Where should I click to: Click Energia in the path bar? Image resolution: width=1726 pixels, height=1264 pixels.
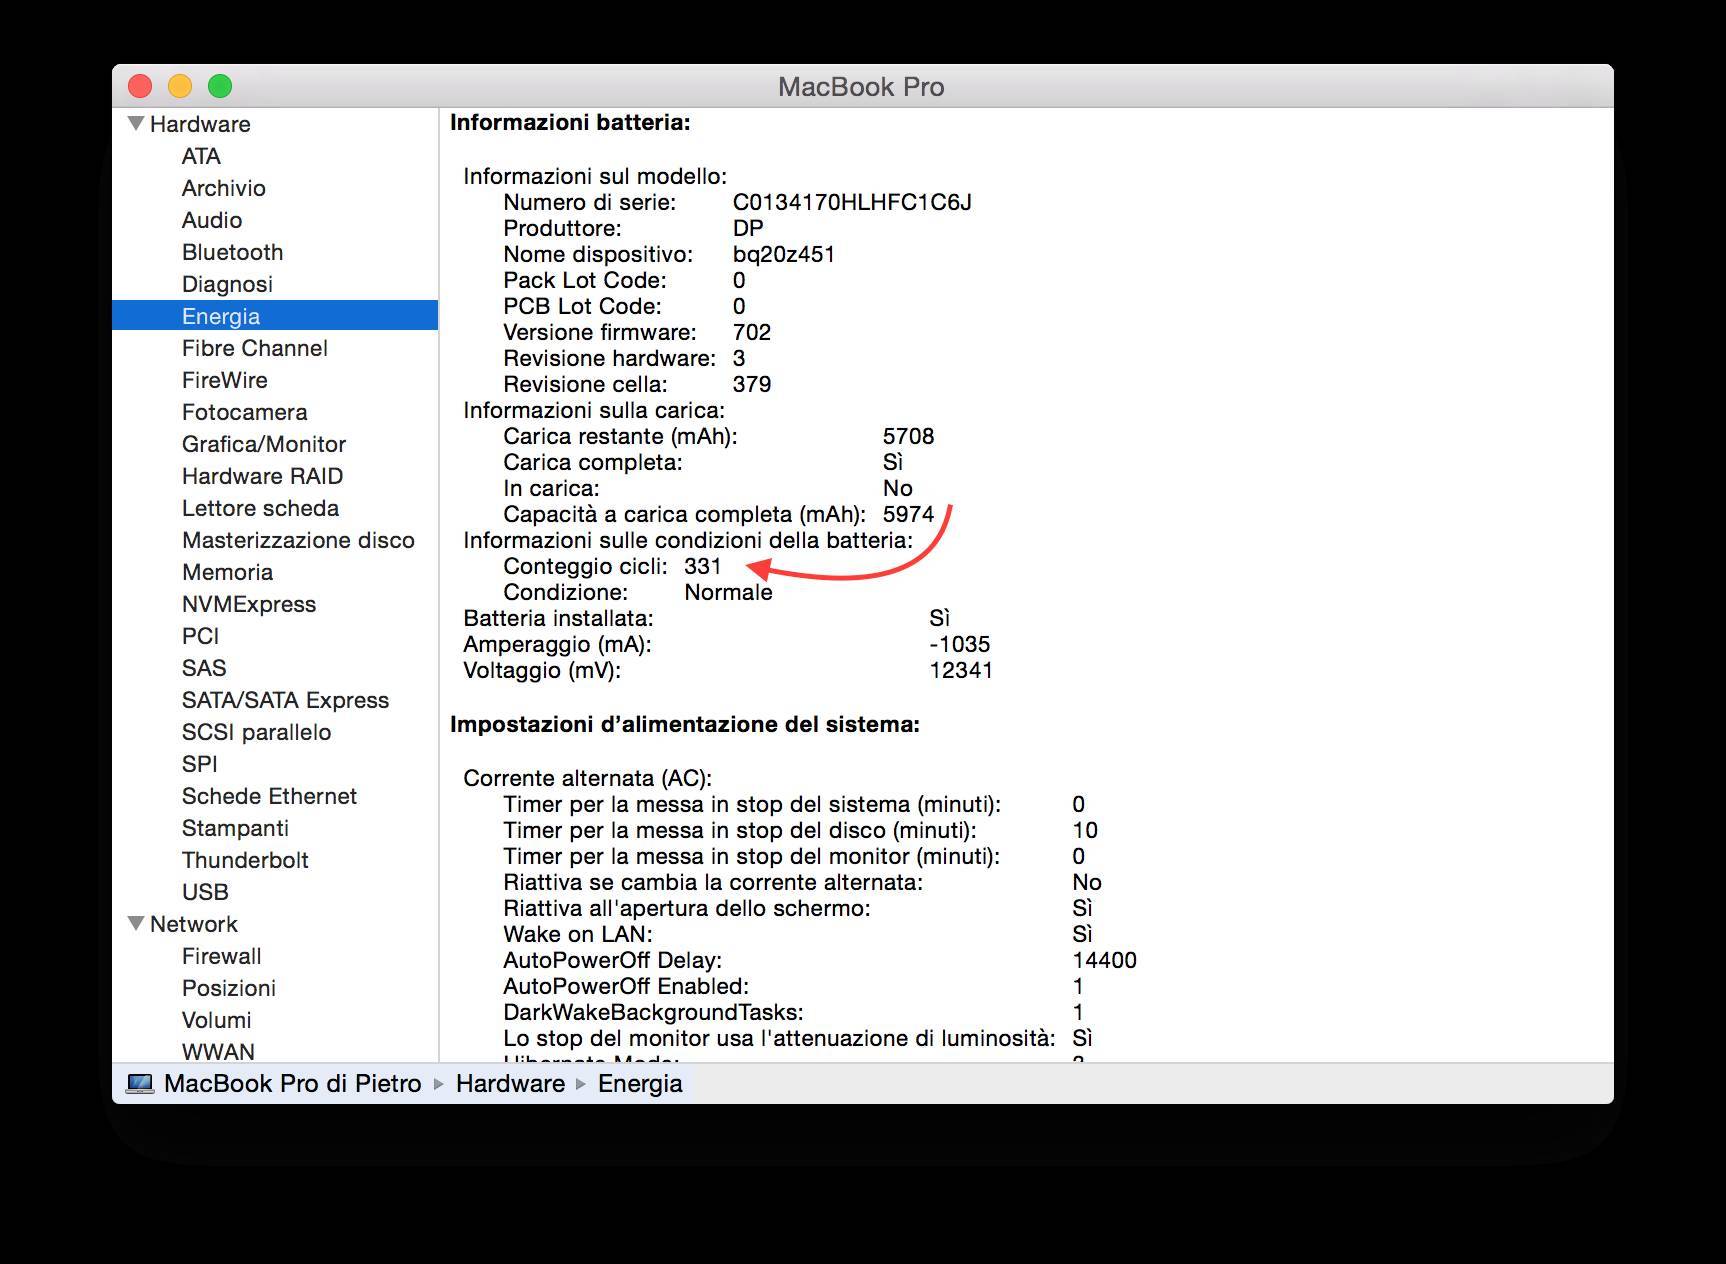click(640, 1084)
